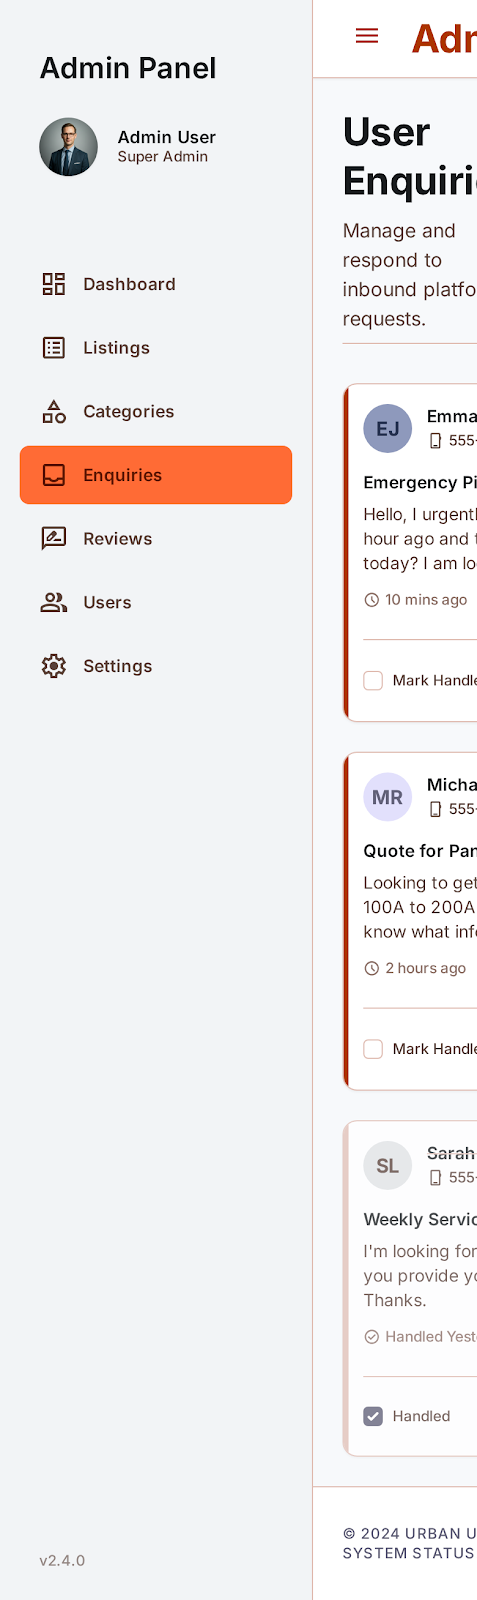Click the Admin User profile photo
The height and width of the screenshot is (1600, 477).
69,147
